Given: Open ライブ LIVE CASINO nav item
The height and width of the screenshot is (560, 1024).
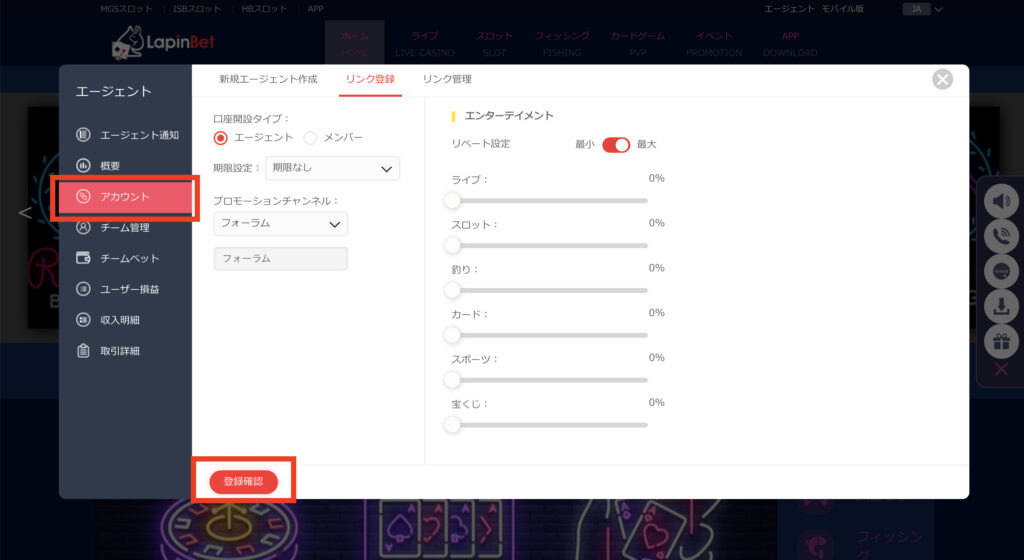Looking at the screenshot, I should click(x=424, y=43).
